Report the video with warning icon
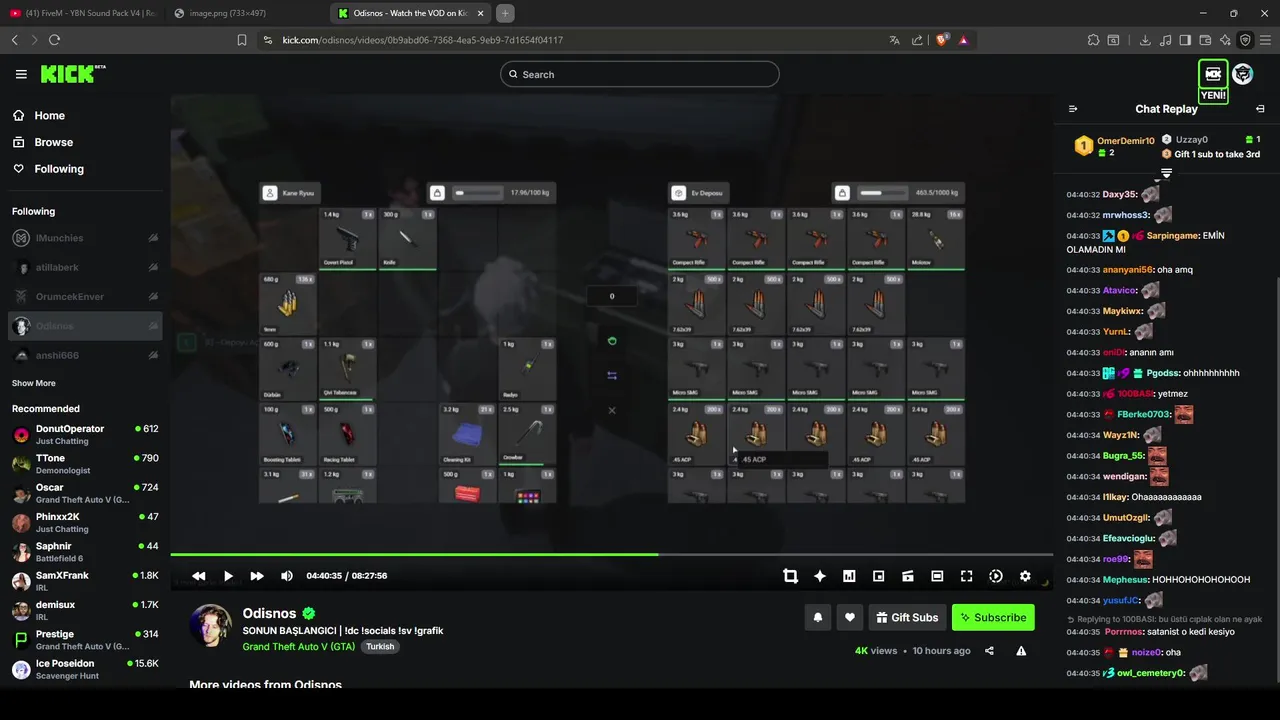This screenshot has height=720, width=1280. coord(1021,651)
